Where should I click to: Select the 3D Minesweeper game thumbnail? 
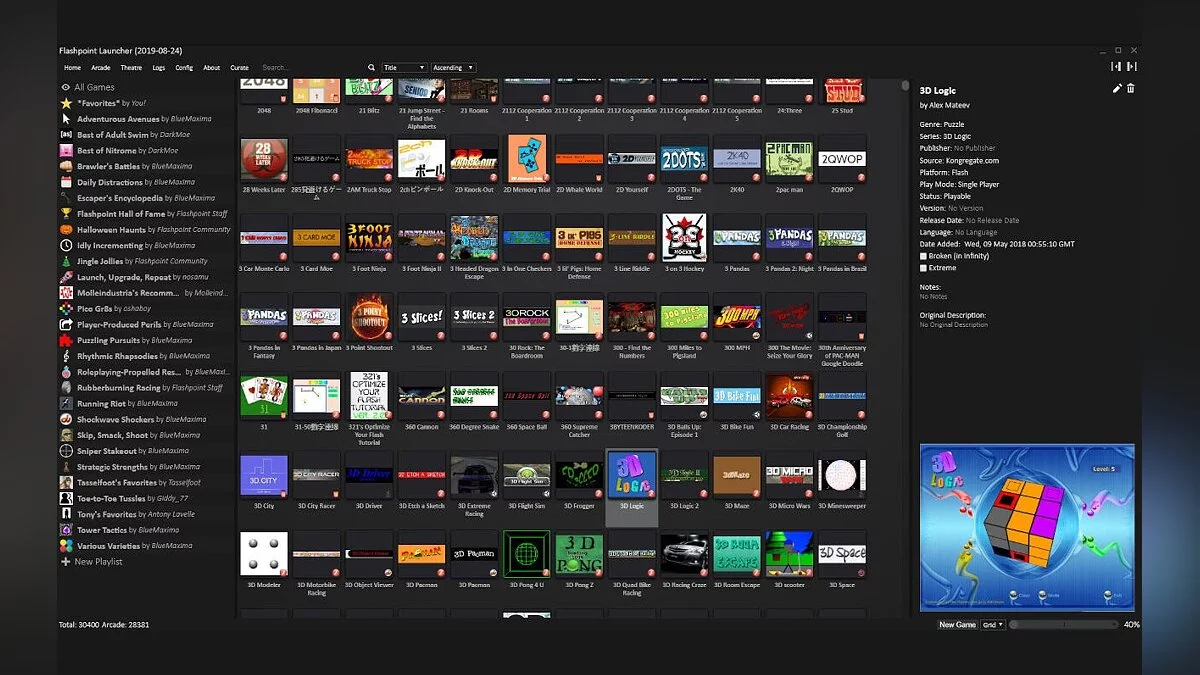pos(841,475)
